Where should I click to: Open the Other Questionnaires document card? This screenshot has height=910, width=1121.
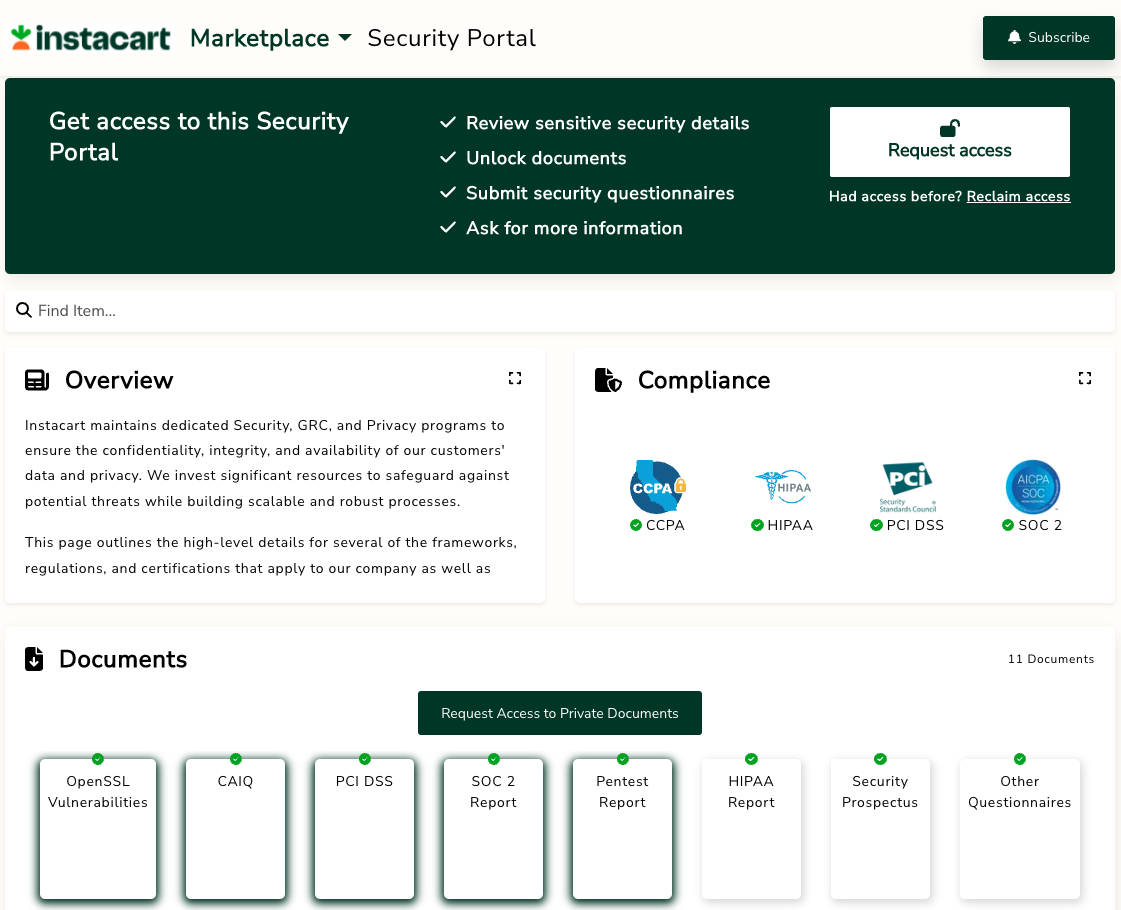click(1019, 829)
